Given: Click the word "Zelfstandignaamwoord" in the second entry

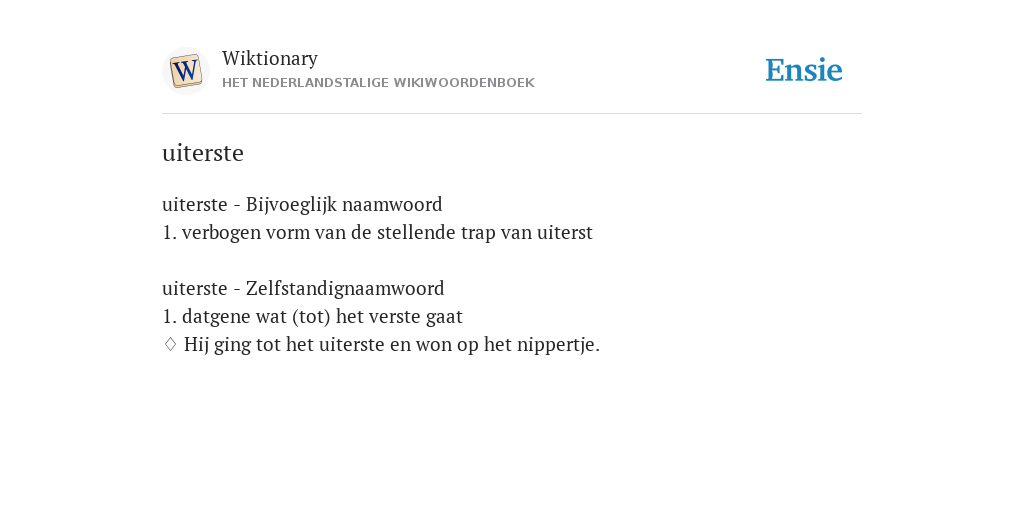Looking at the screenshot, I should pos(345,288).
